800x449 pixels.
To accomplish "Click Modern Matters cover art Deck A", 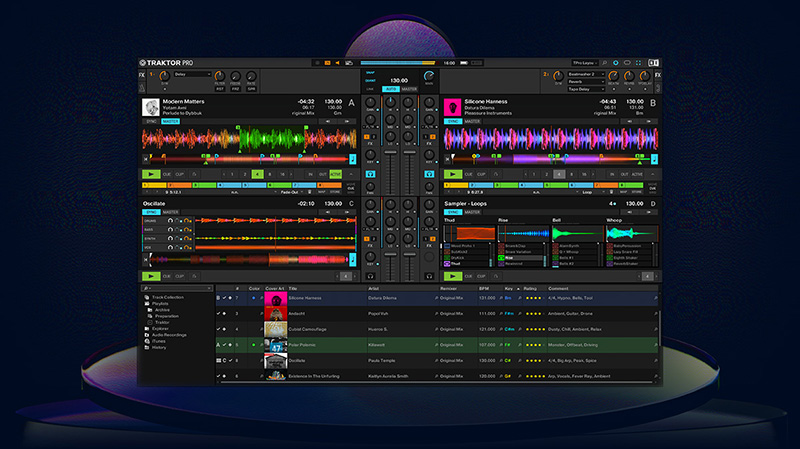I will point(151,108).
